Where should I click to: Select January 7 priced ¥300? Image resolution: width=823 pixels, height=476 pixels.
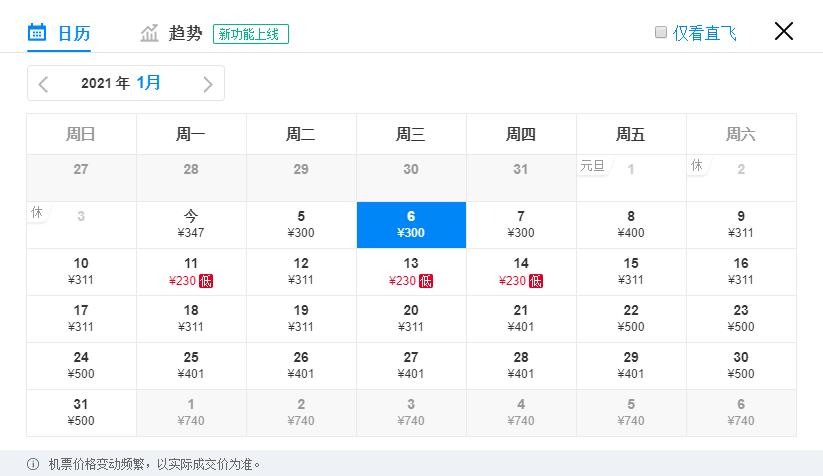click(521, 225)
